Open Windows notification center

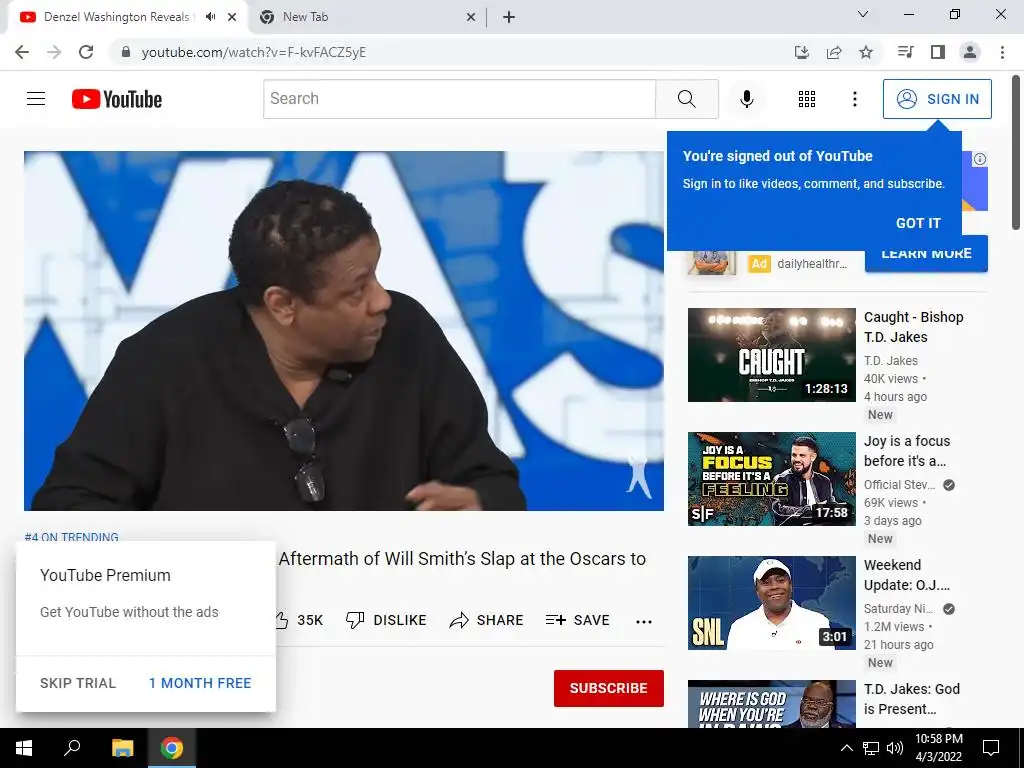click(991, 748)
